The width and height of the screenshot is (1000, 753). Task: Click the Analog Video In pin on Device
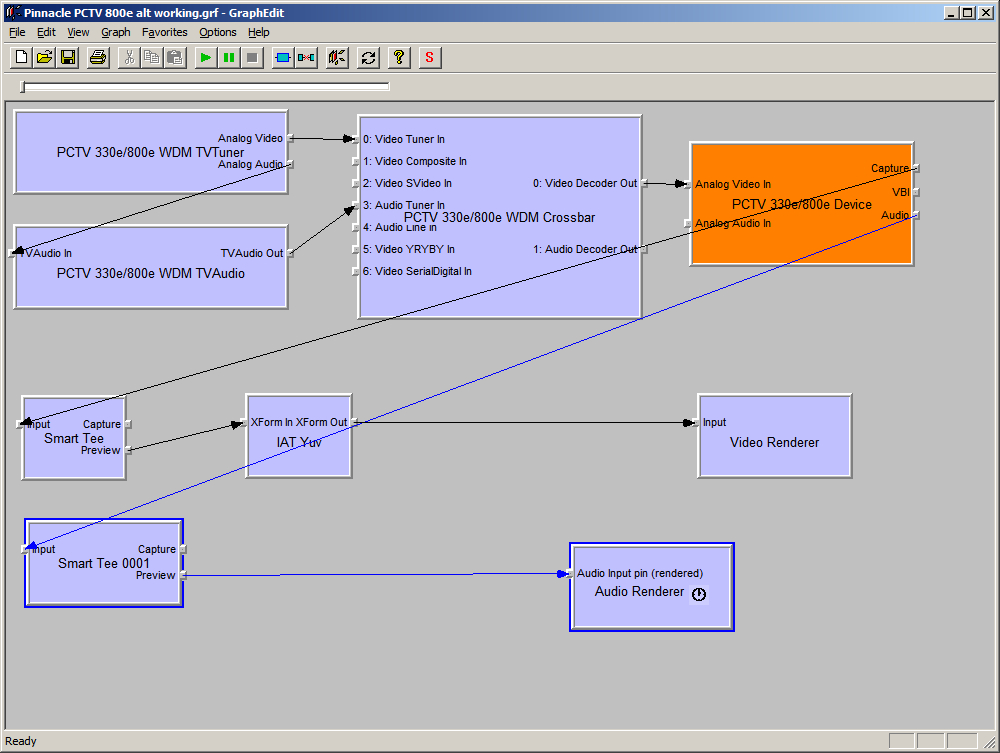(688, 185)
